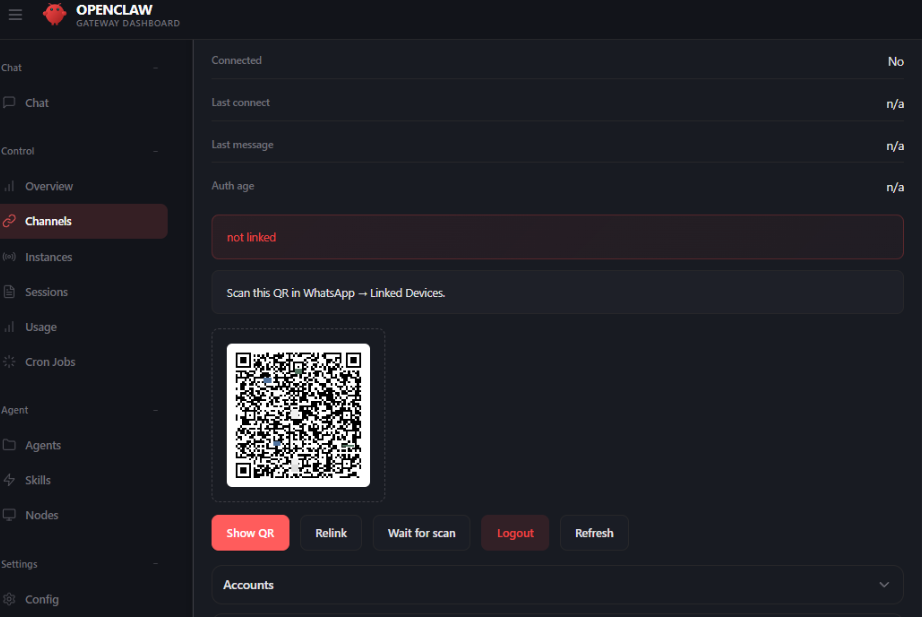Go to the Channels menu item

pos(48,222)
